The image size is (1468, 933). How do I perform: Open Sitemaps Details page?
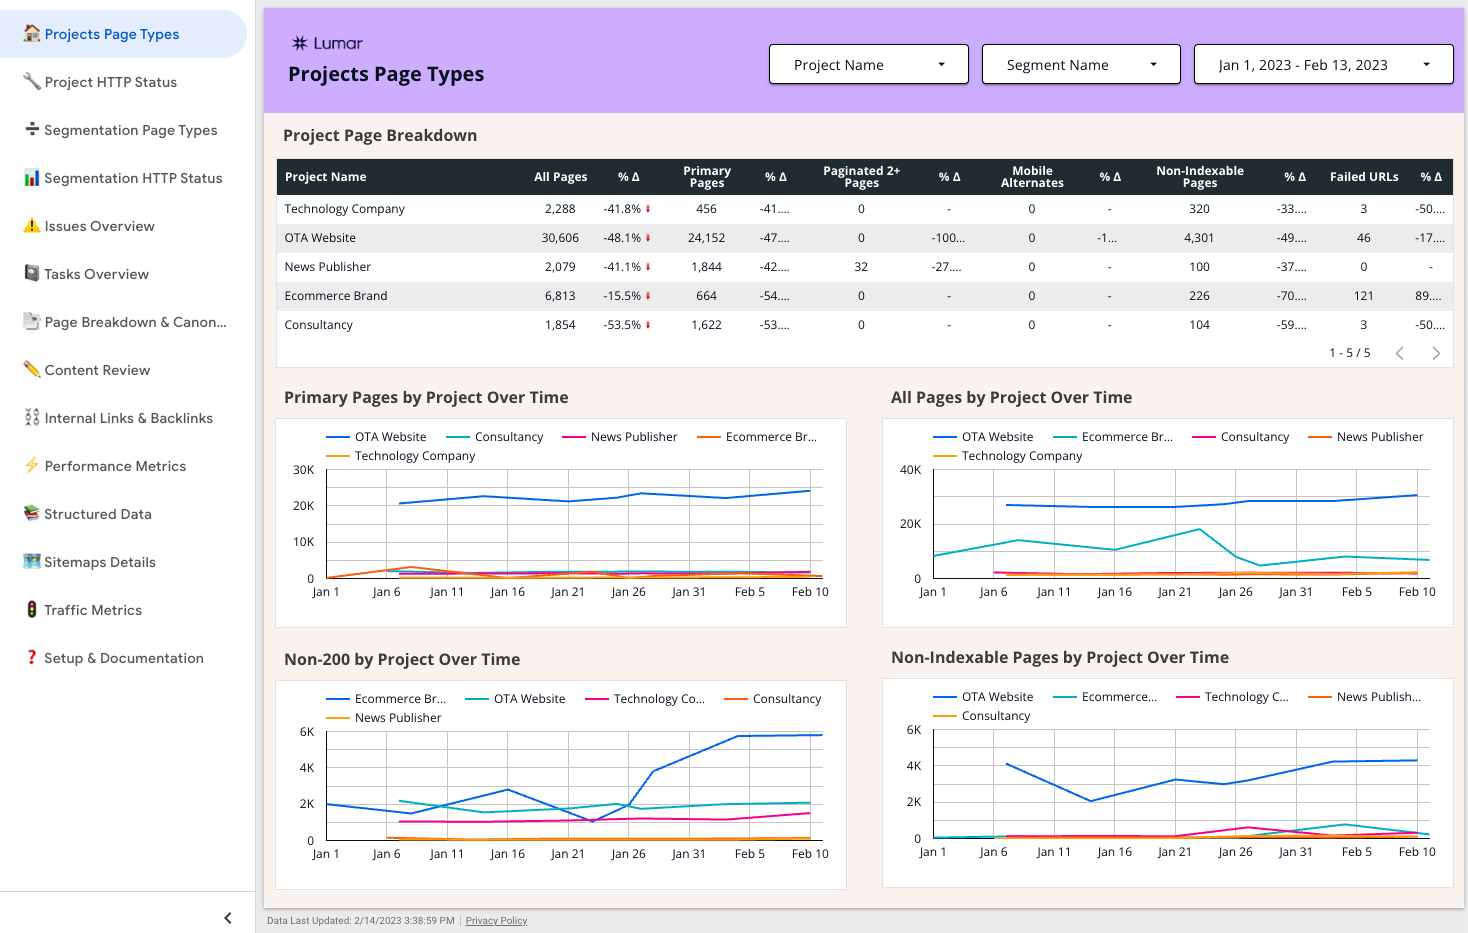pos(100,562)
